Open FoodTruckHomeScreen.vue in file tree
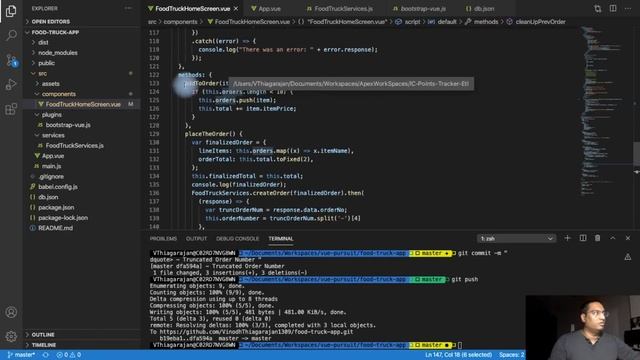 pos(83,104)
